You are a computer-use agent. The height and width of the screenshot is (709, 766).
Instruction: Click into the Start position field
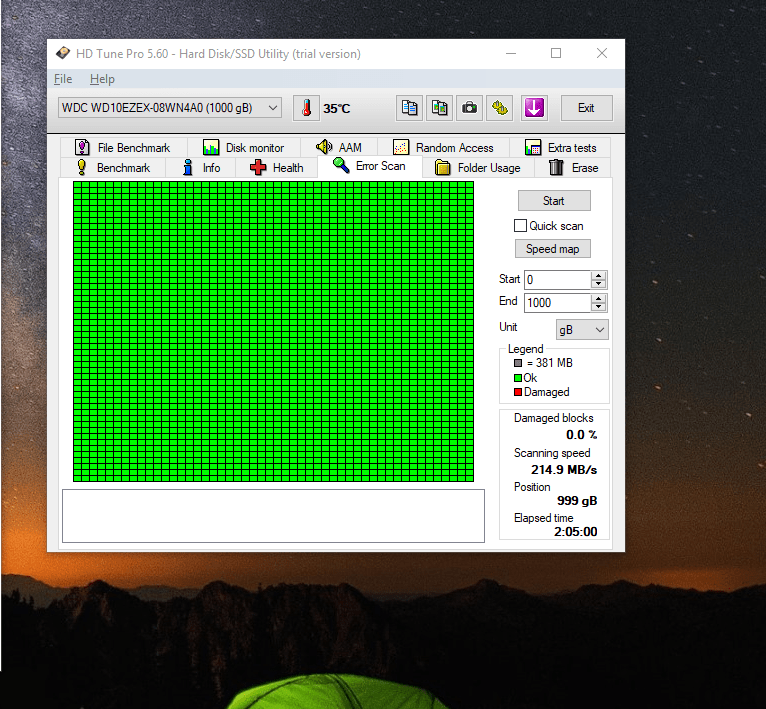[x=557, y=280]
